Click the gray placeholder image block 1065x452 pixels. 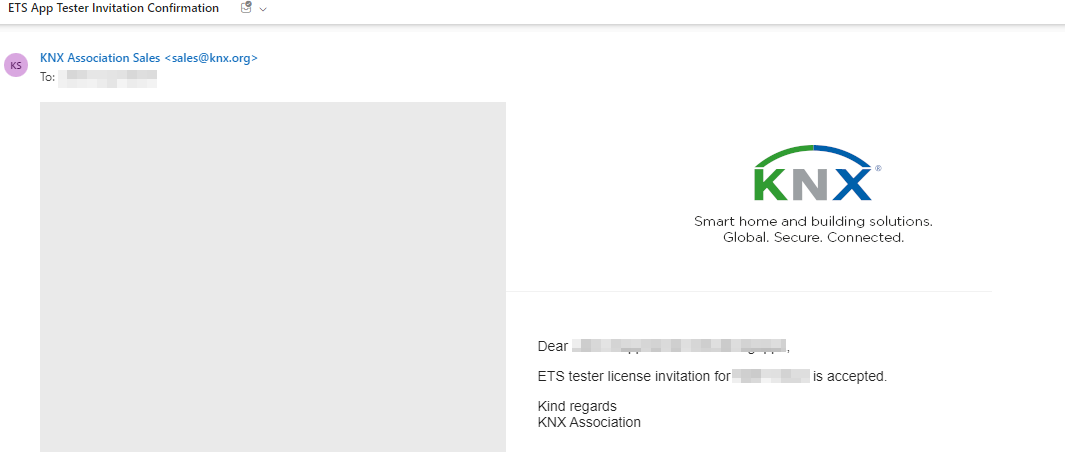(273, 277)
